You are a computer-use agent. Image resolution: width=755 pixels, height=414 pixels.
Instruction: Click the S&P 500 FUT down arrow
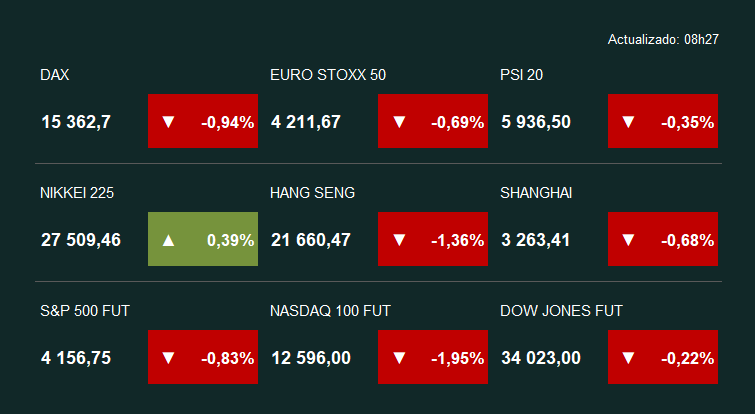tap(168, 358)
